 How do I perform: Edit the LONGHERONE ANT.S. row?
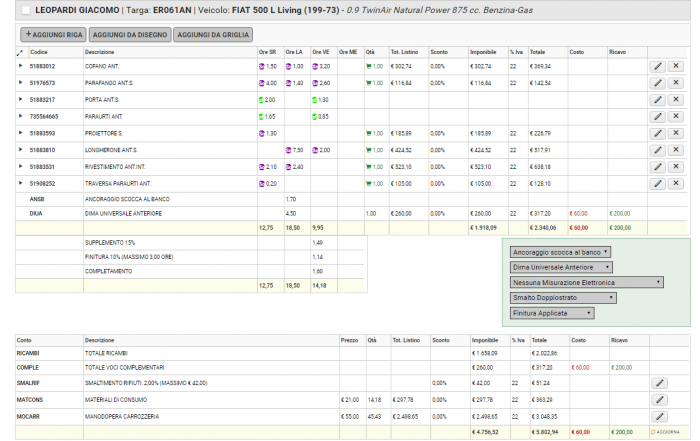point(658,150)
